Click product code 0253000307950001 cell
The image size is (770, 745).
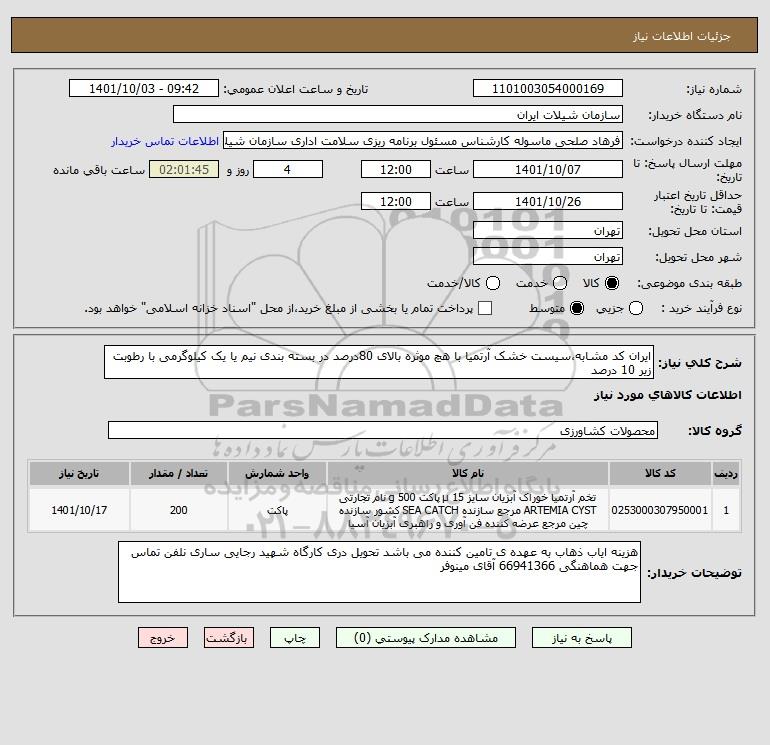click(x=660, y=510)
